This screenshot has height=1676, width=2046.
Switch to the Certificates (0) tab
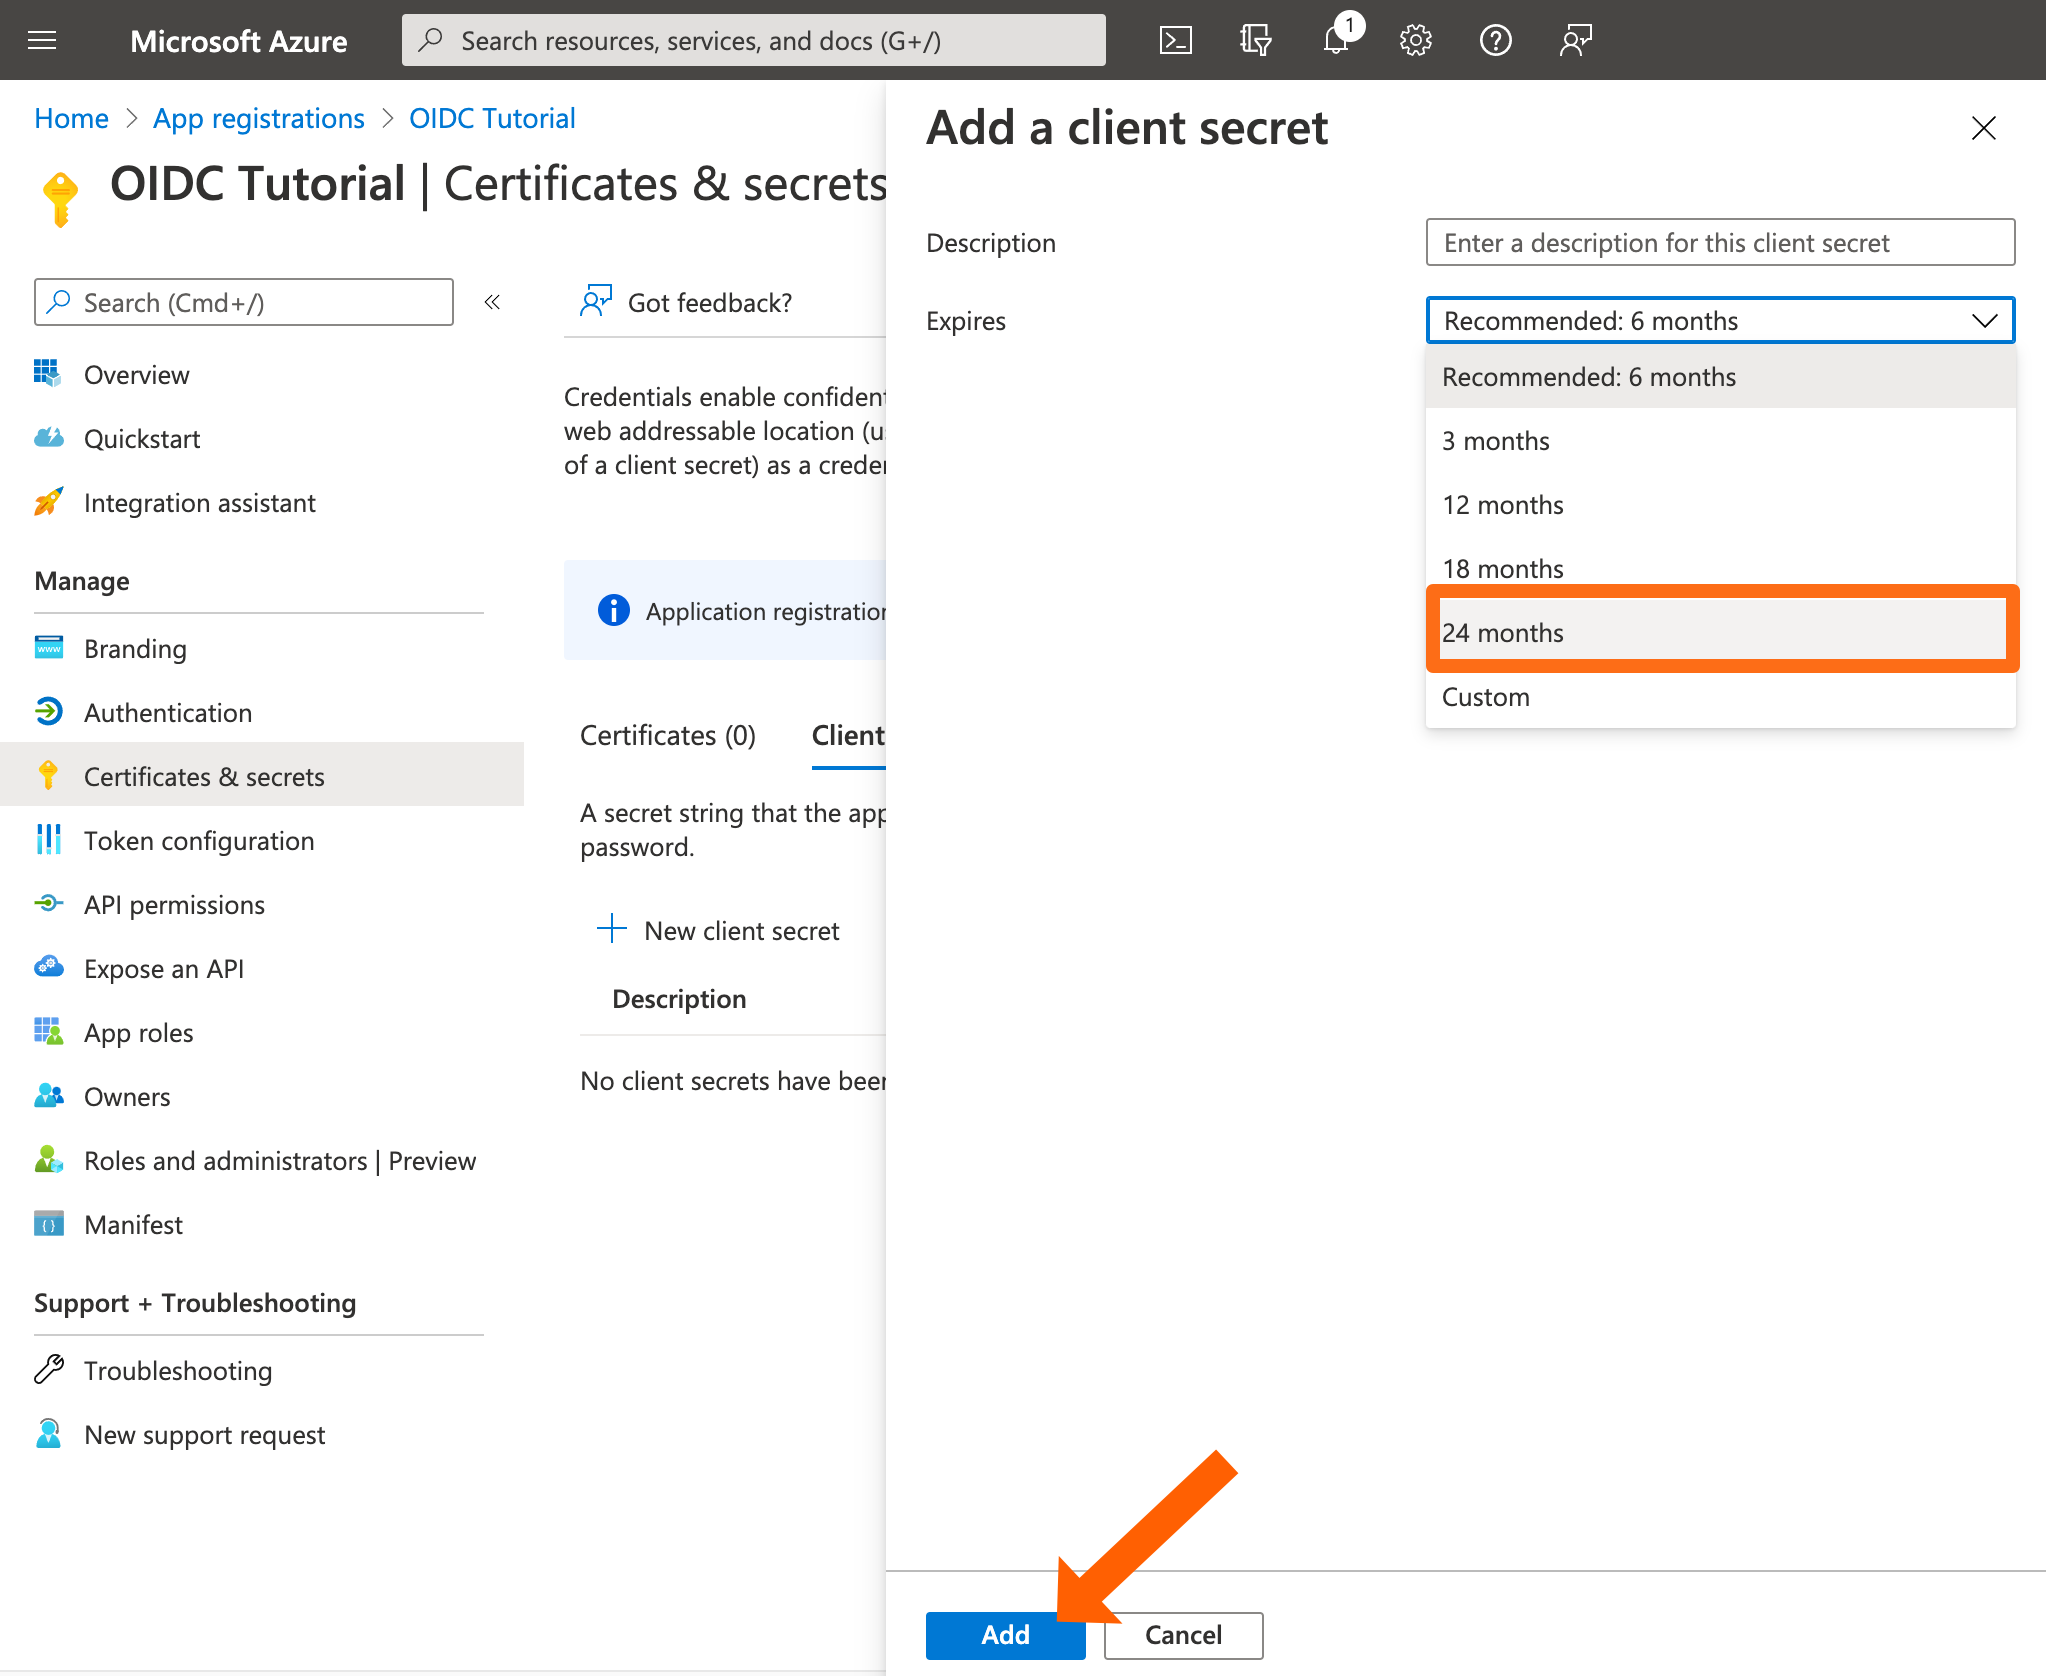pos(668,735)
